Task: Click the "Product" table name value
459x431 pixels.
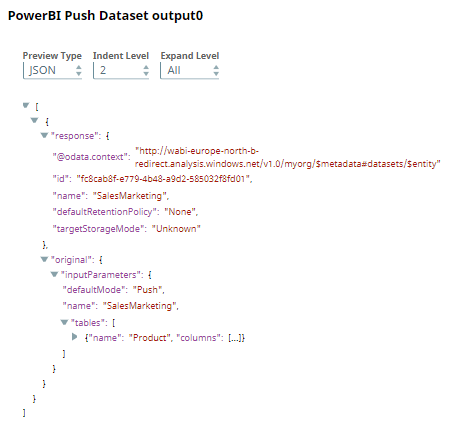Action: (150, 338)
